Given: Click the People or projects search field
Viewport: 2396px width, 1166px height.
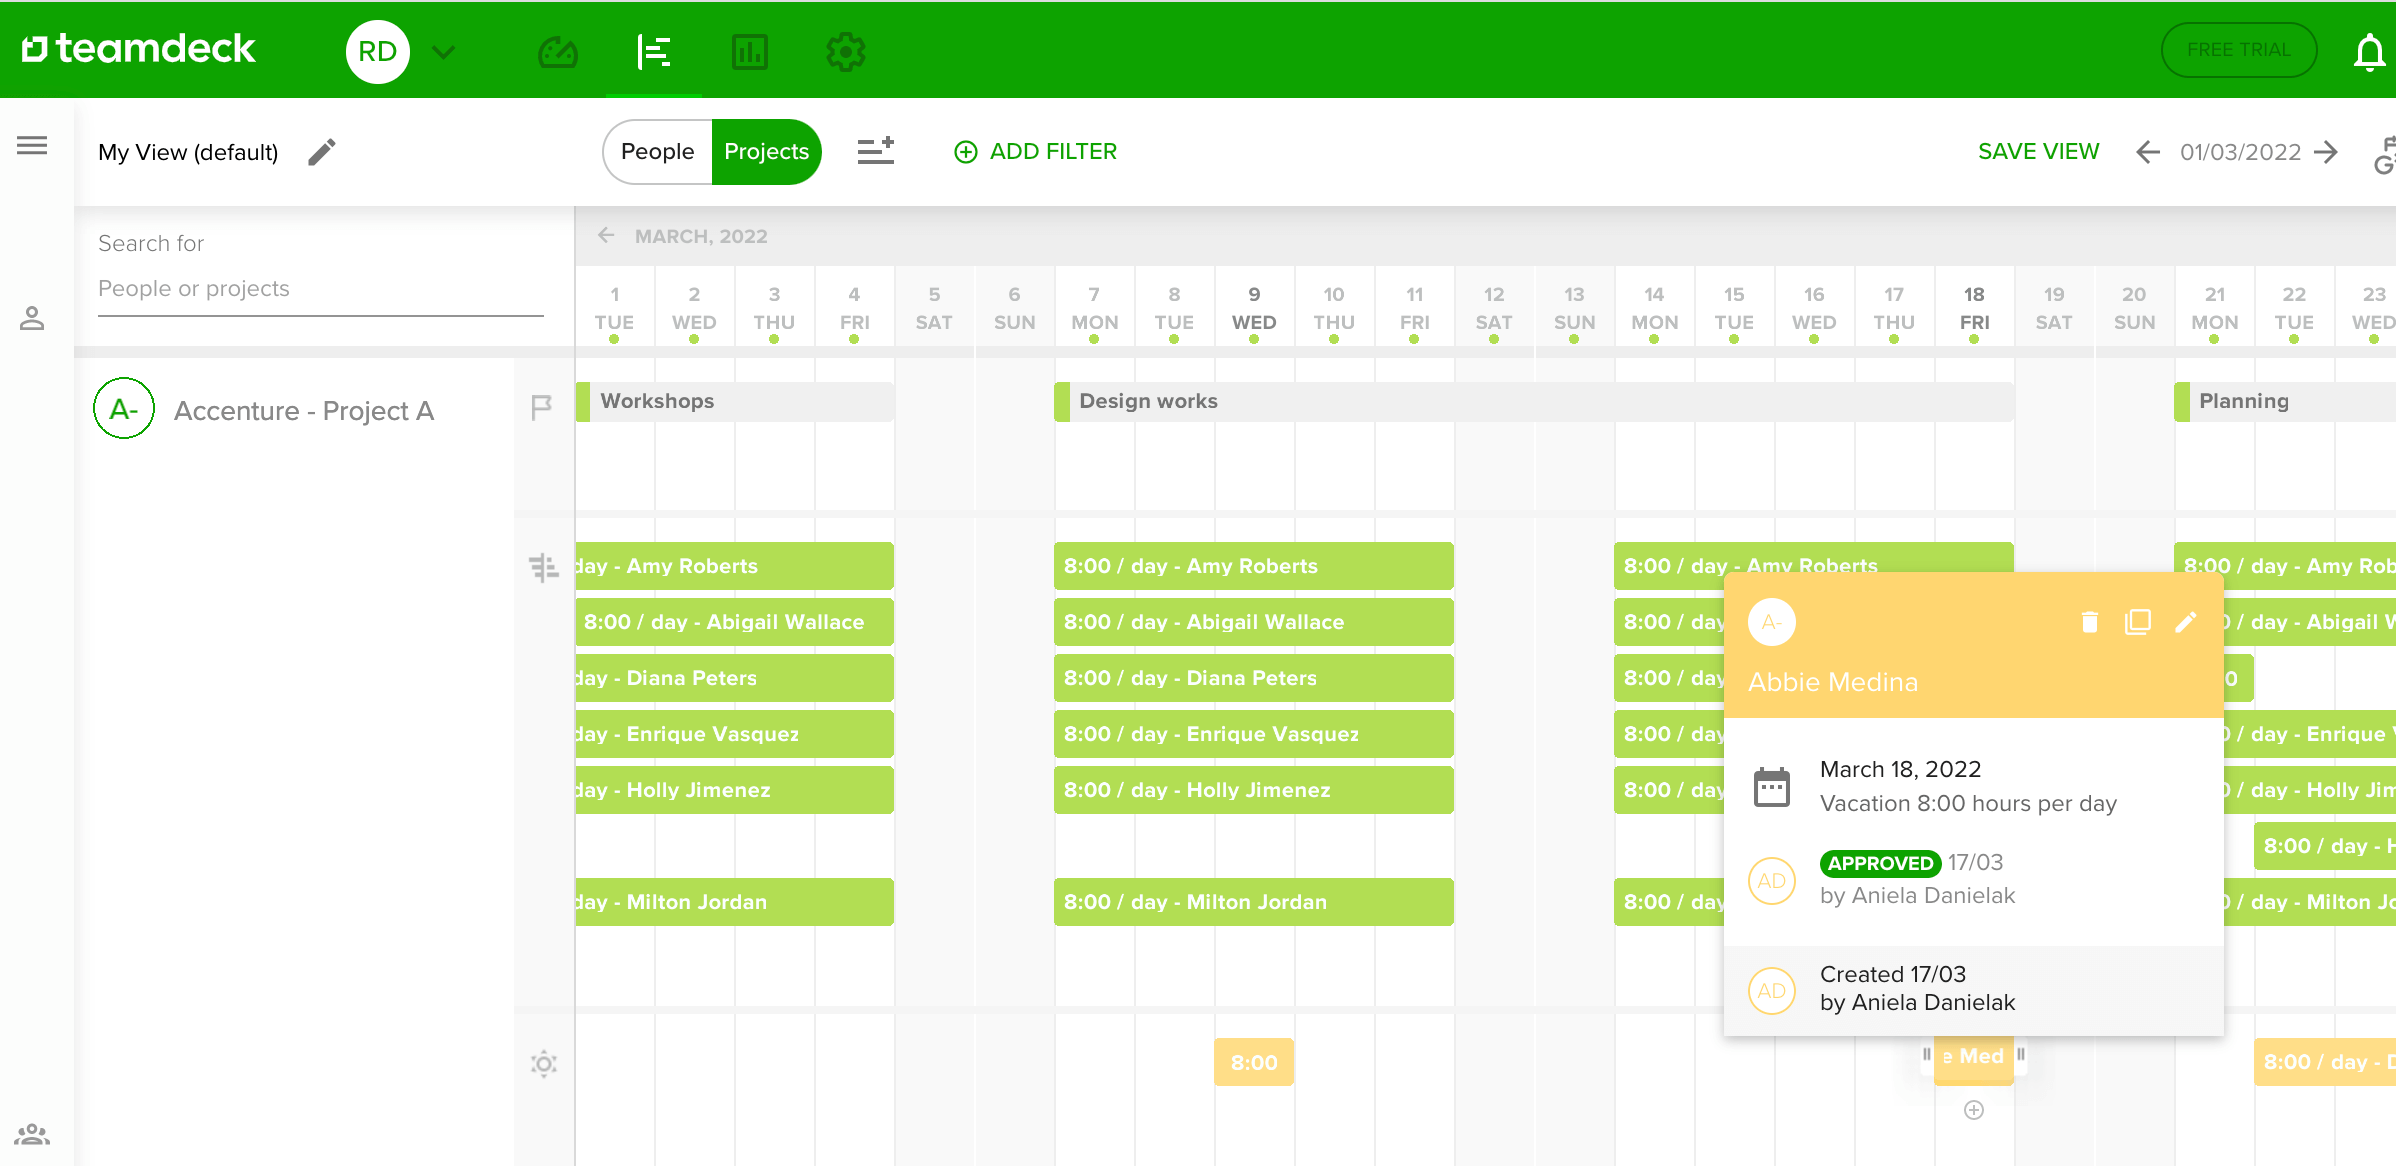Looking at the screenshot, I should [320, 289].
